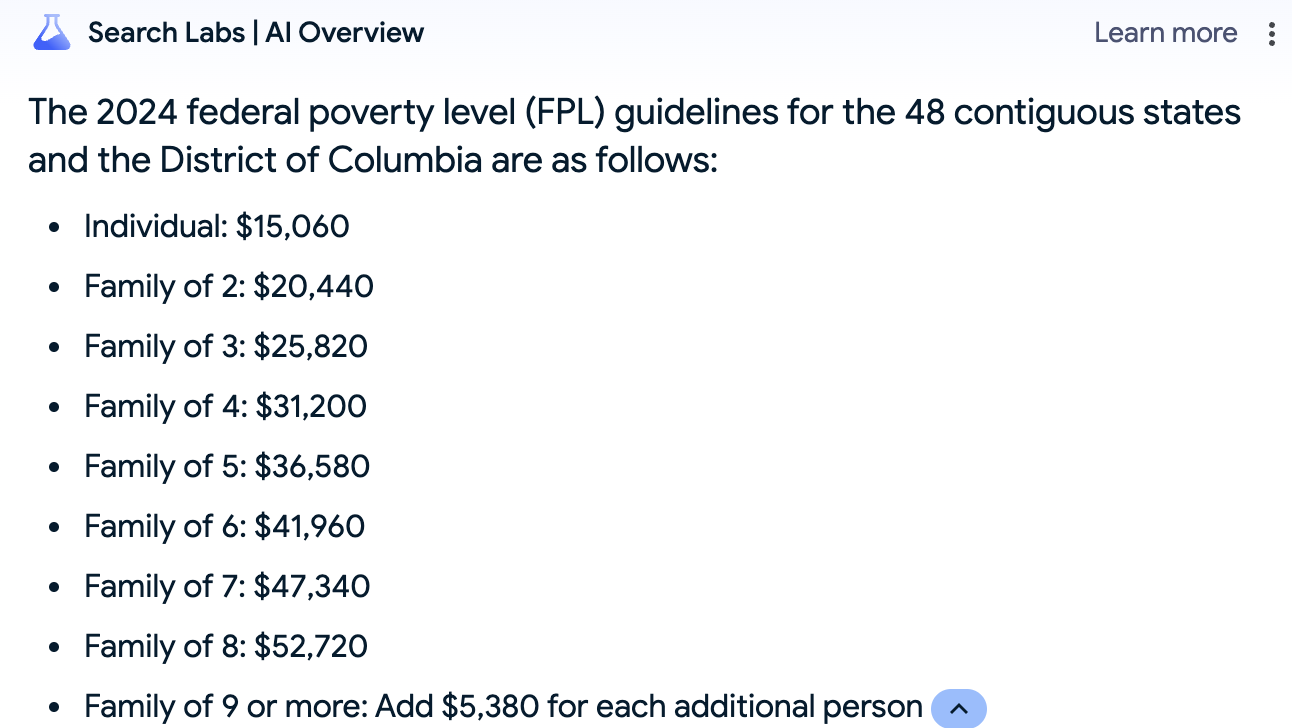Click the Family of 2: $20,440 entry

(228, 287)
